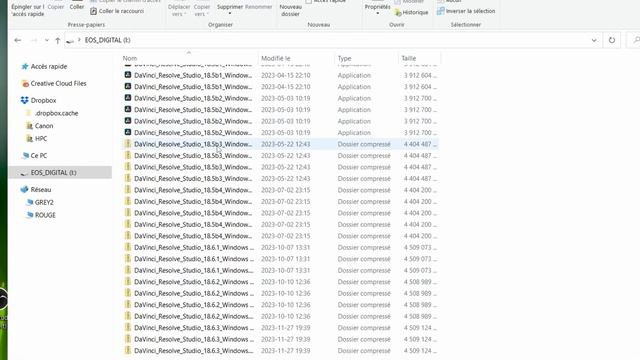Expand the Supprimer dropdown arrow

coord(230,13)
